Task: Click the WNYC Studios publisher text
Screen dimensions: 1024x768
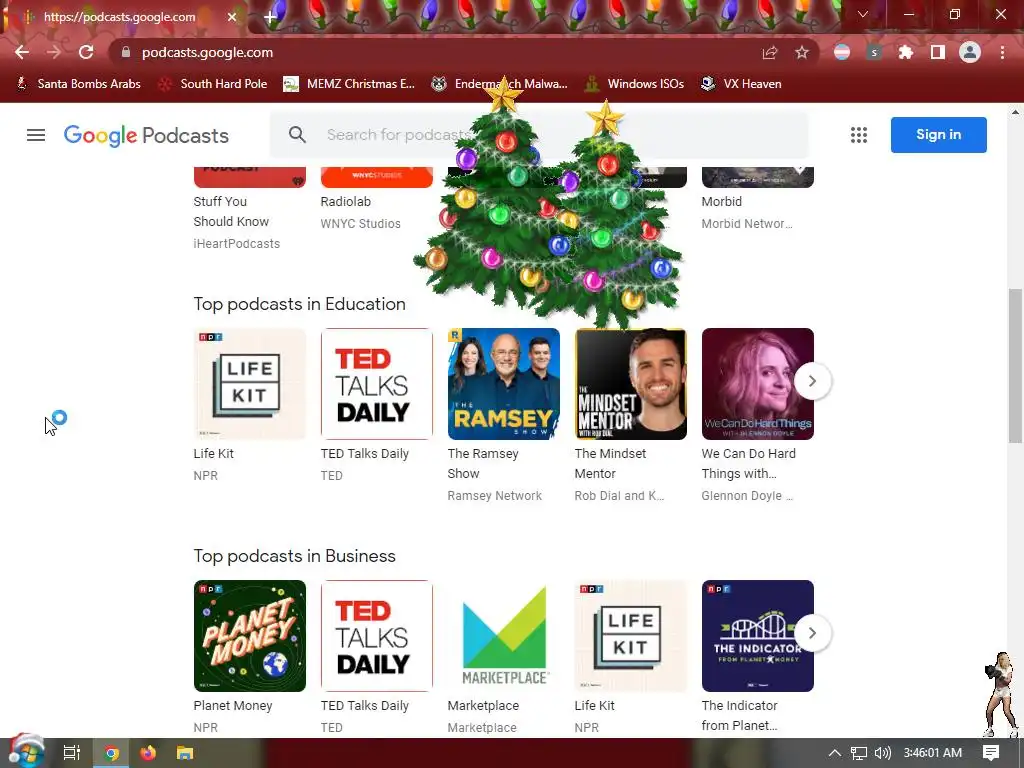Action: [360, 224]
